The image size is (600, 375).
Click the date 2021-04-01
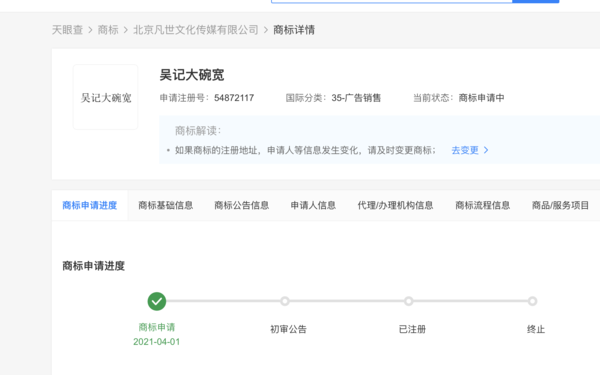[157, 342]
